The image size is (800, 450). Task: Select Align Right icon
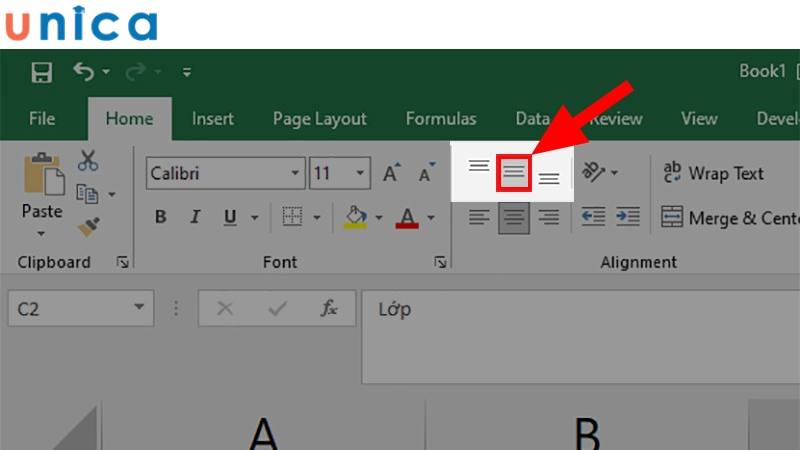pyautogui.click(x=549, y=217)
